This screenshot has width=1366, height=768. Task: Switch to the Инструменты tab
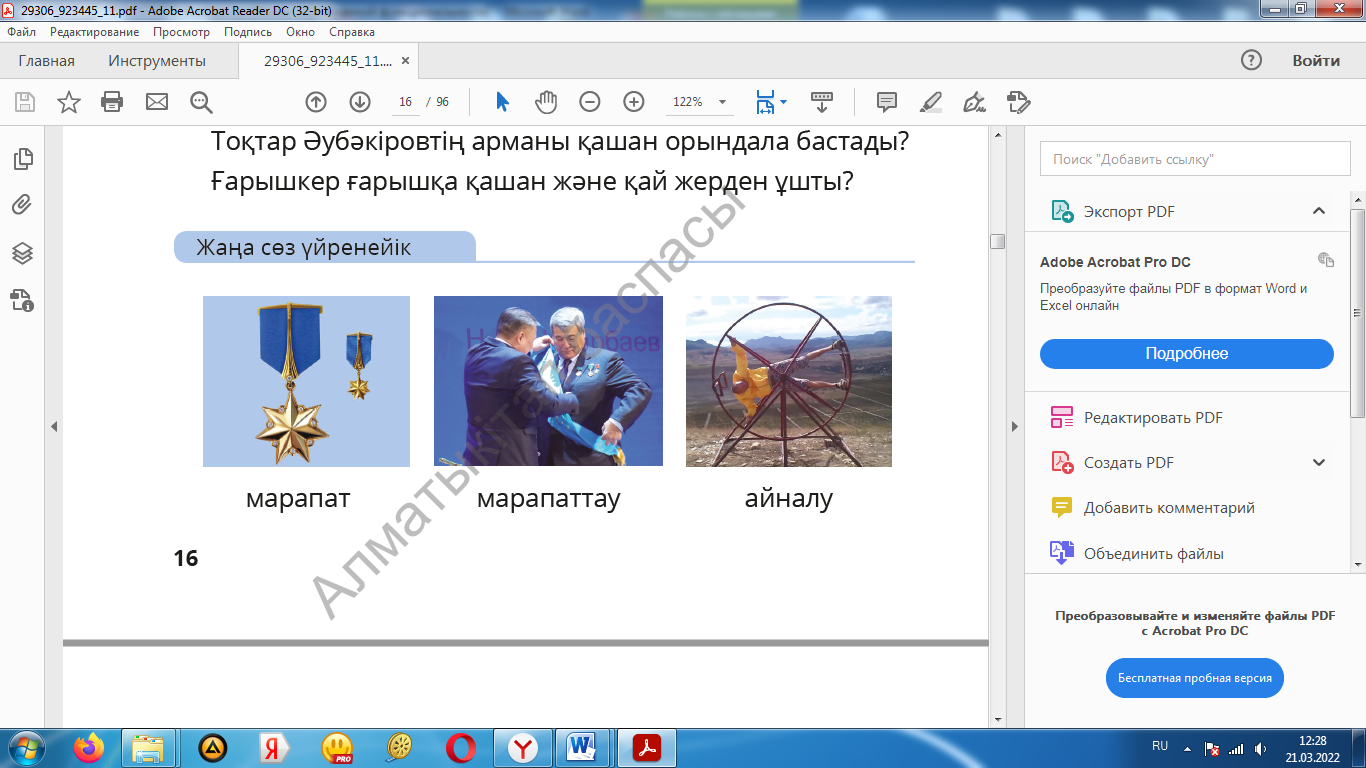click(x=157, y=61)
